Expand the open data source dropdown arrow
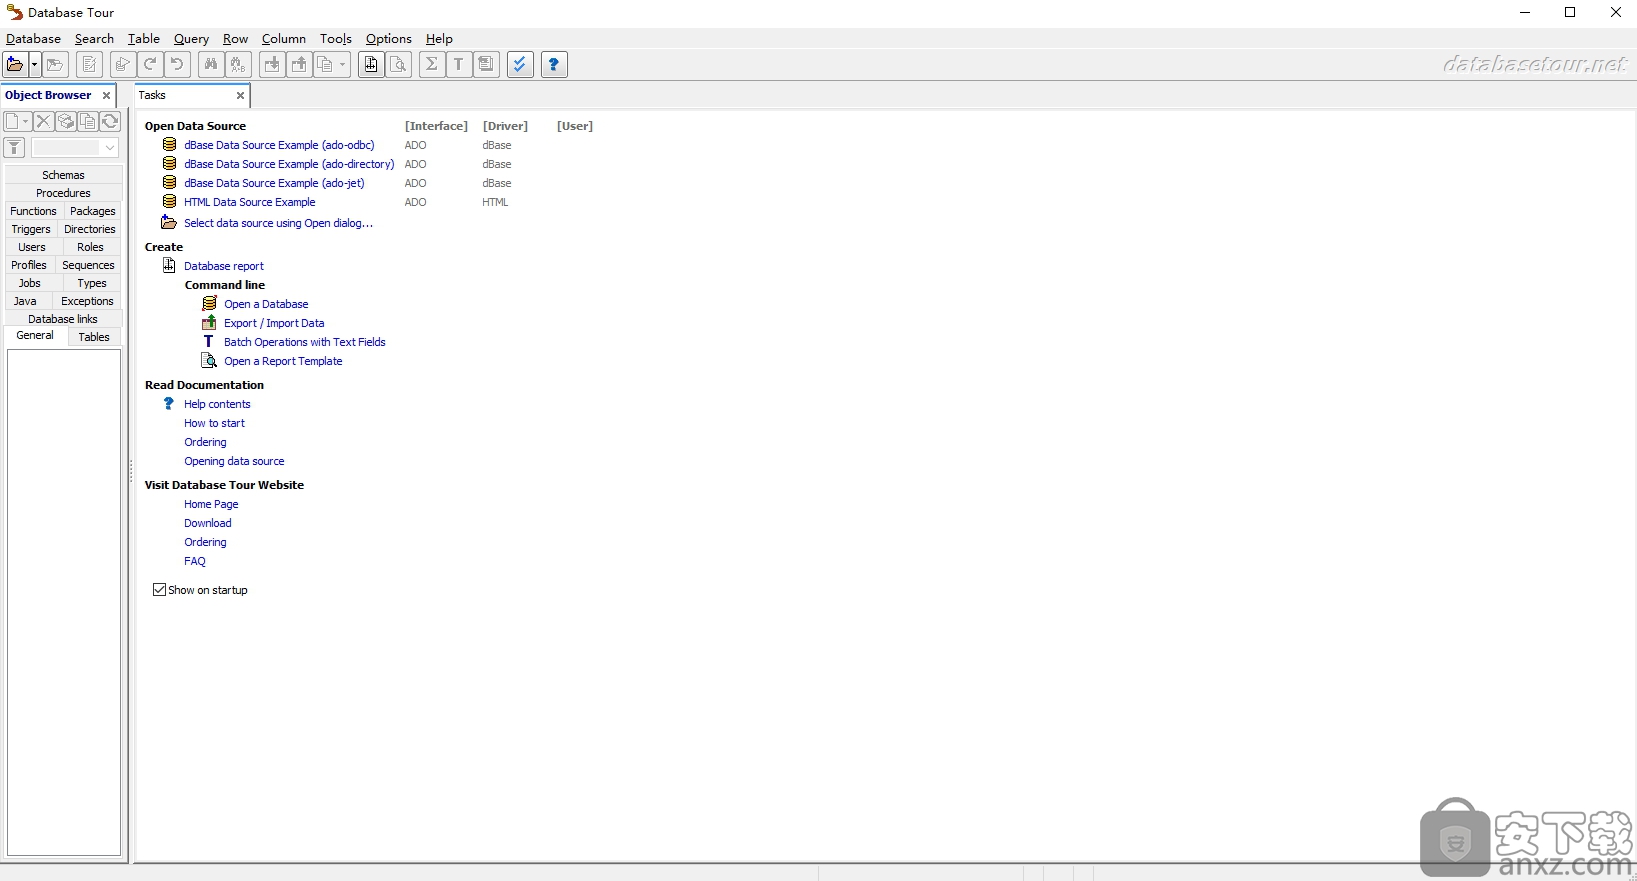1637x881 pixels. click(x=34, y=65)
